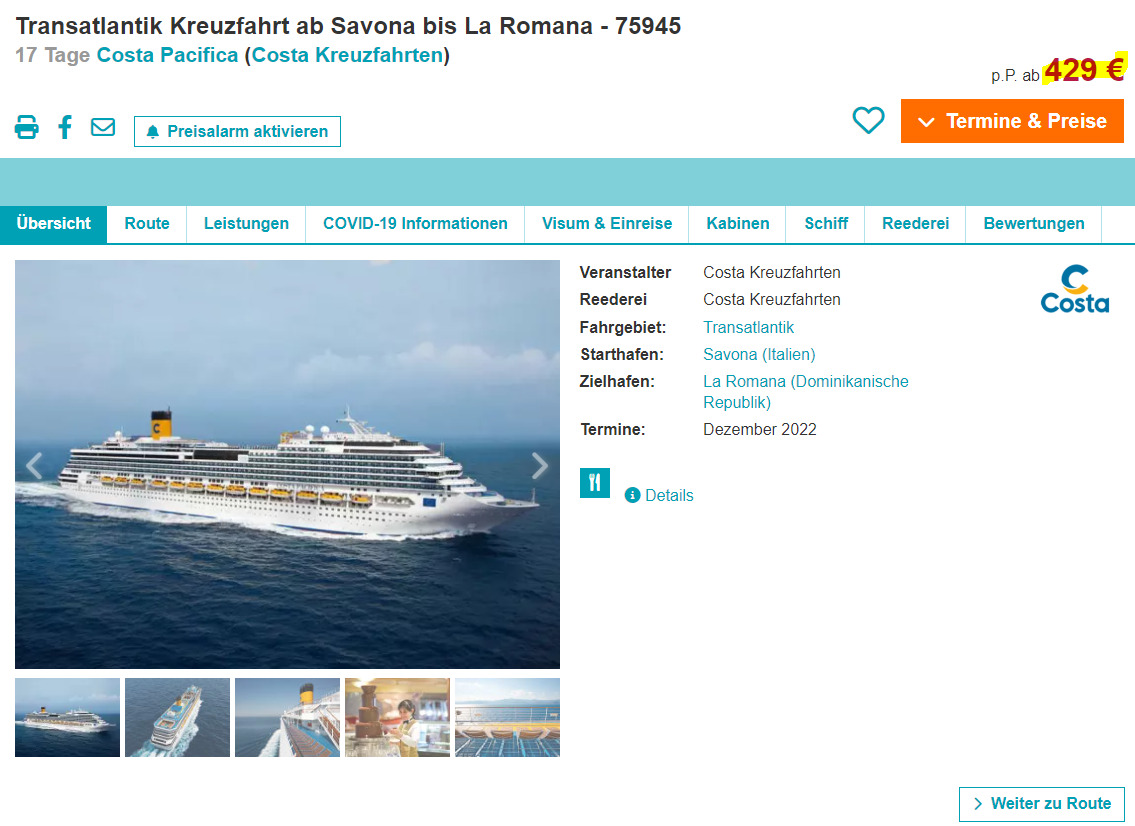Switch to the Route tab

tap(147, 224)
